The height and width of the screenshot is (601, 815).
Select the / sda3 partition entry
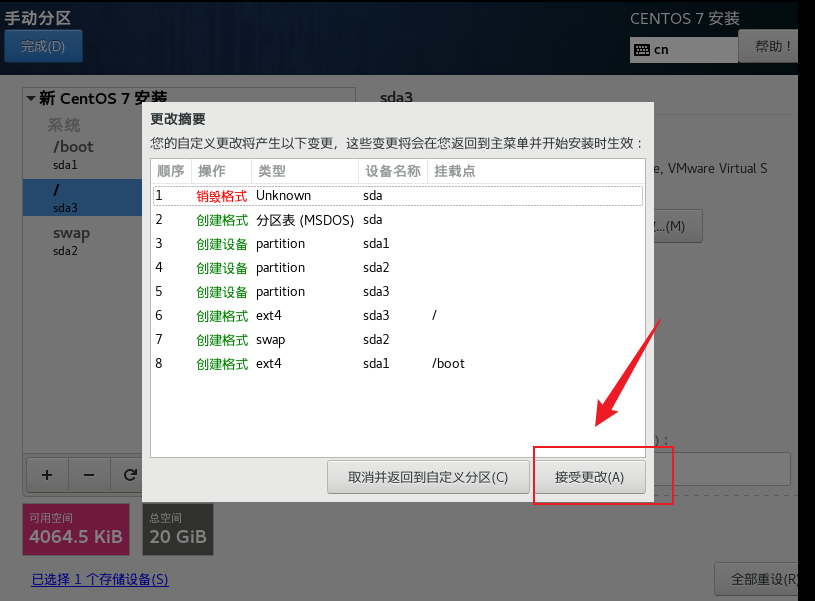[x=83, y=198]
